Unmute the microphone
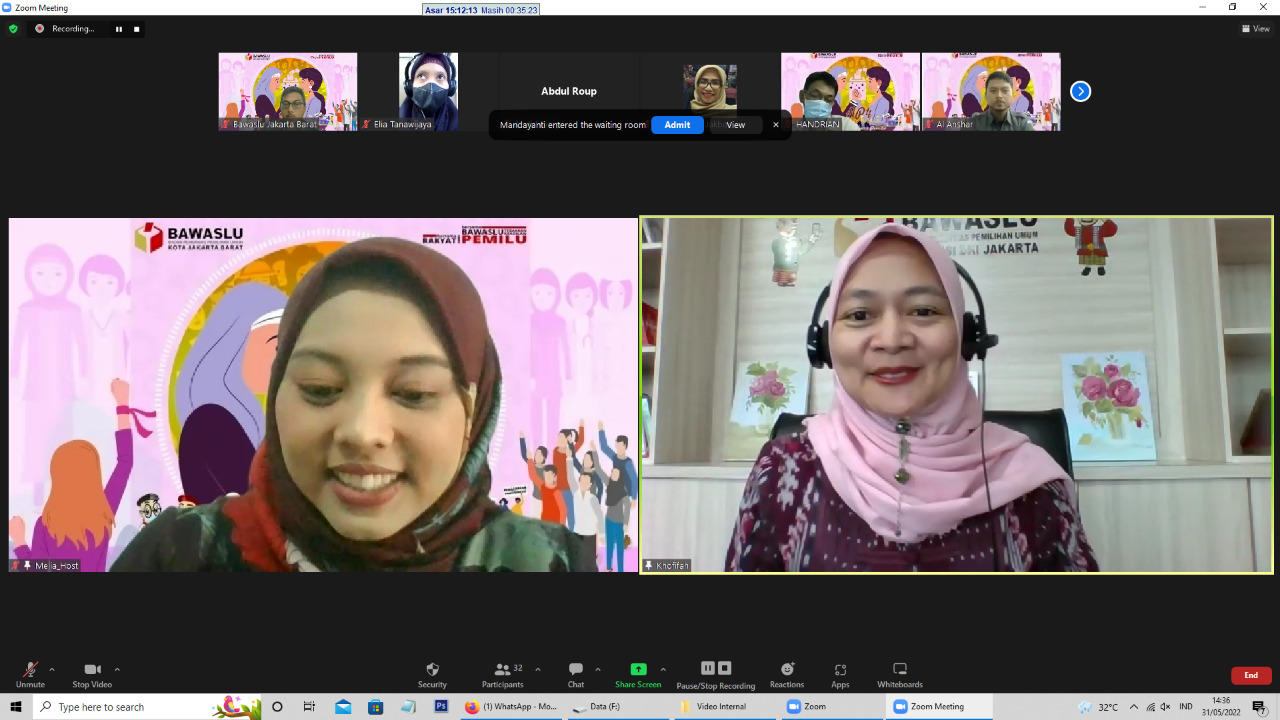The image size is (1280, 720). [x=30, y=675]
